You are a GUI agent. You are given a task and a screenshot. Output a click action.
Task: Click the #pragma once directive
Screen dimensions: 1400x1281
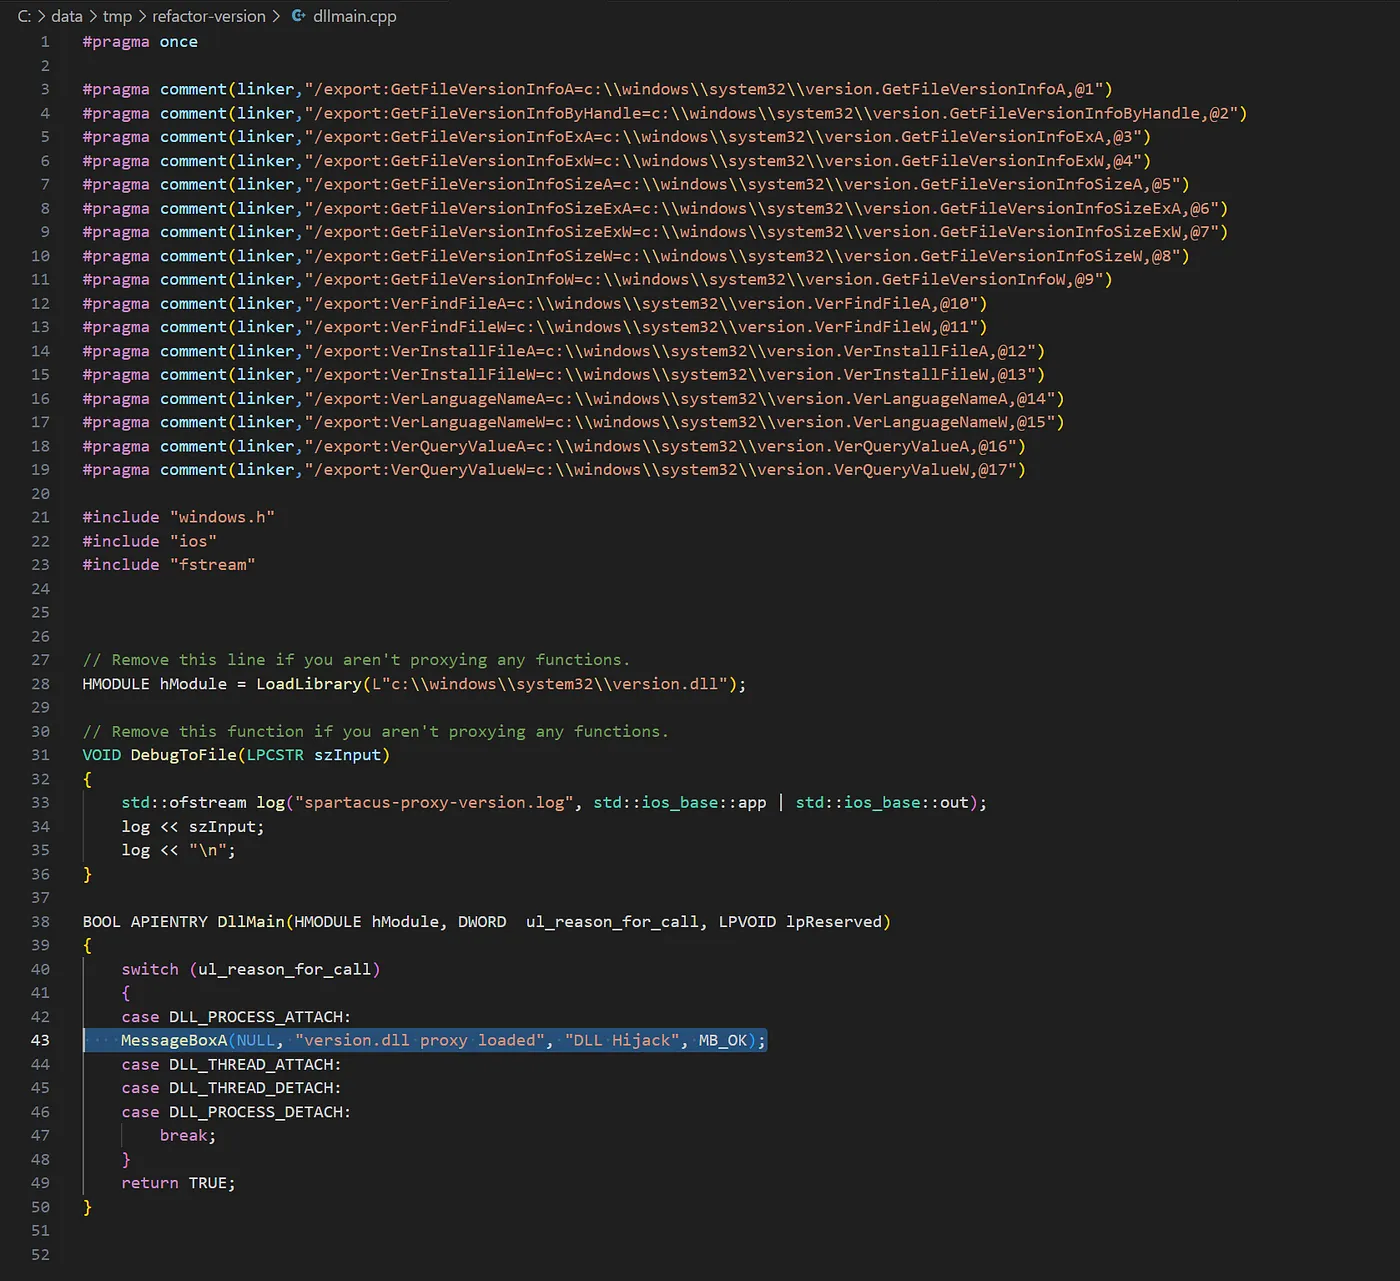click(139, 41)
